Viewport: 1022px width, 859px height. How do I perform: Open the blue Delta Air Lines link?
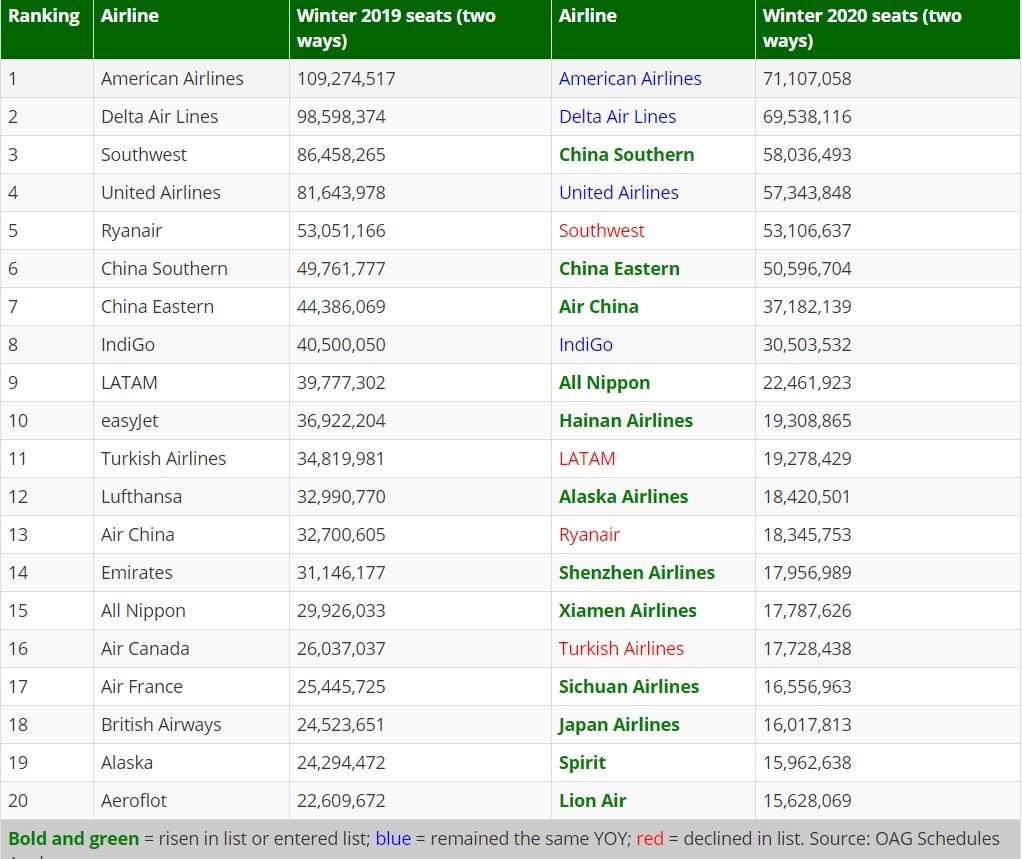click(617, 117)
